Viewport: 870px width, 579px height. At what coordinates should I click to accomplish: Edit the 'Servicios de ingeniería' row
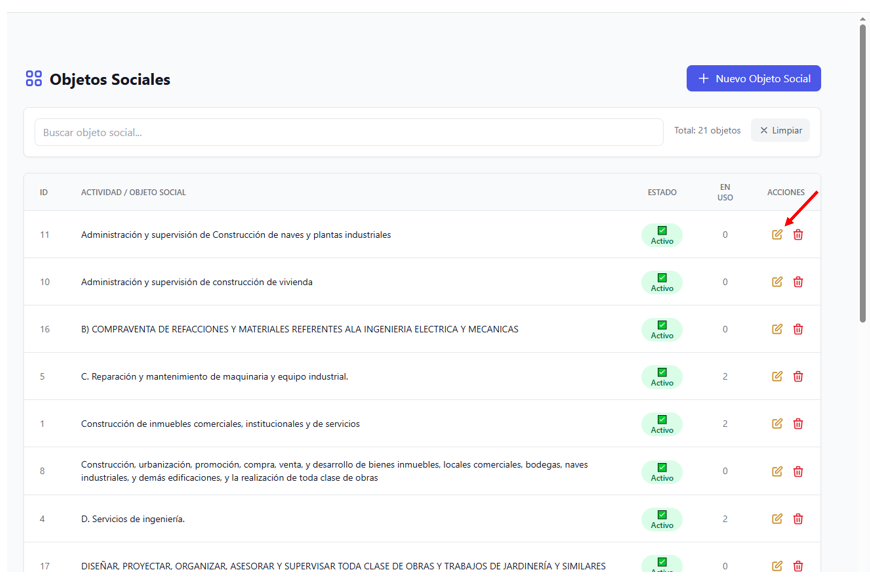tap(777, 519)
